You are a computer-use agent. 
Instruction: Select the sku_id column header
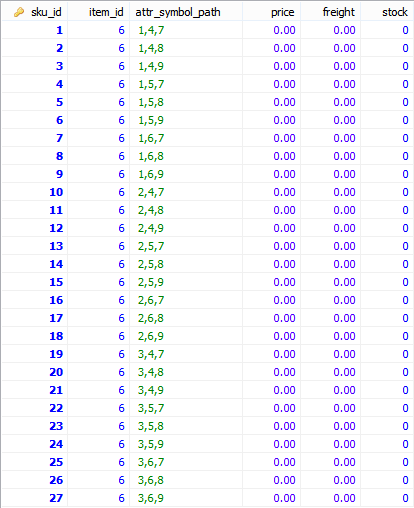(x=35, y=12)
